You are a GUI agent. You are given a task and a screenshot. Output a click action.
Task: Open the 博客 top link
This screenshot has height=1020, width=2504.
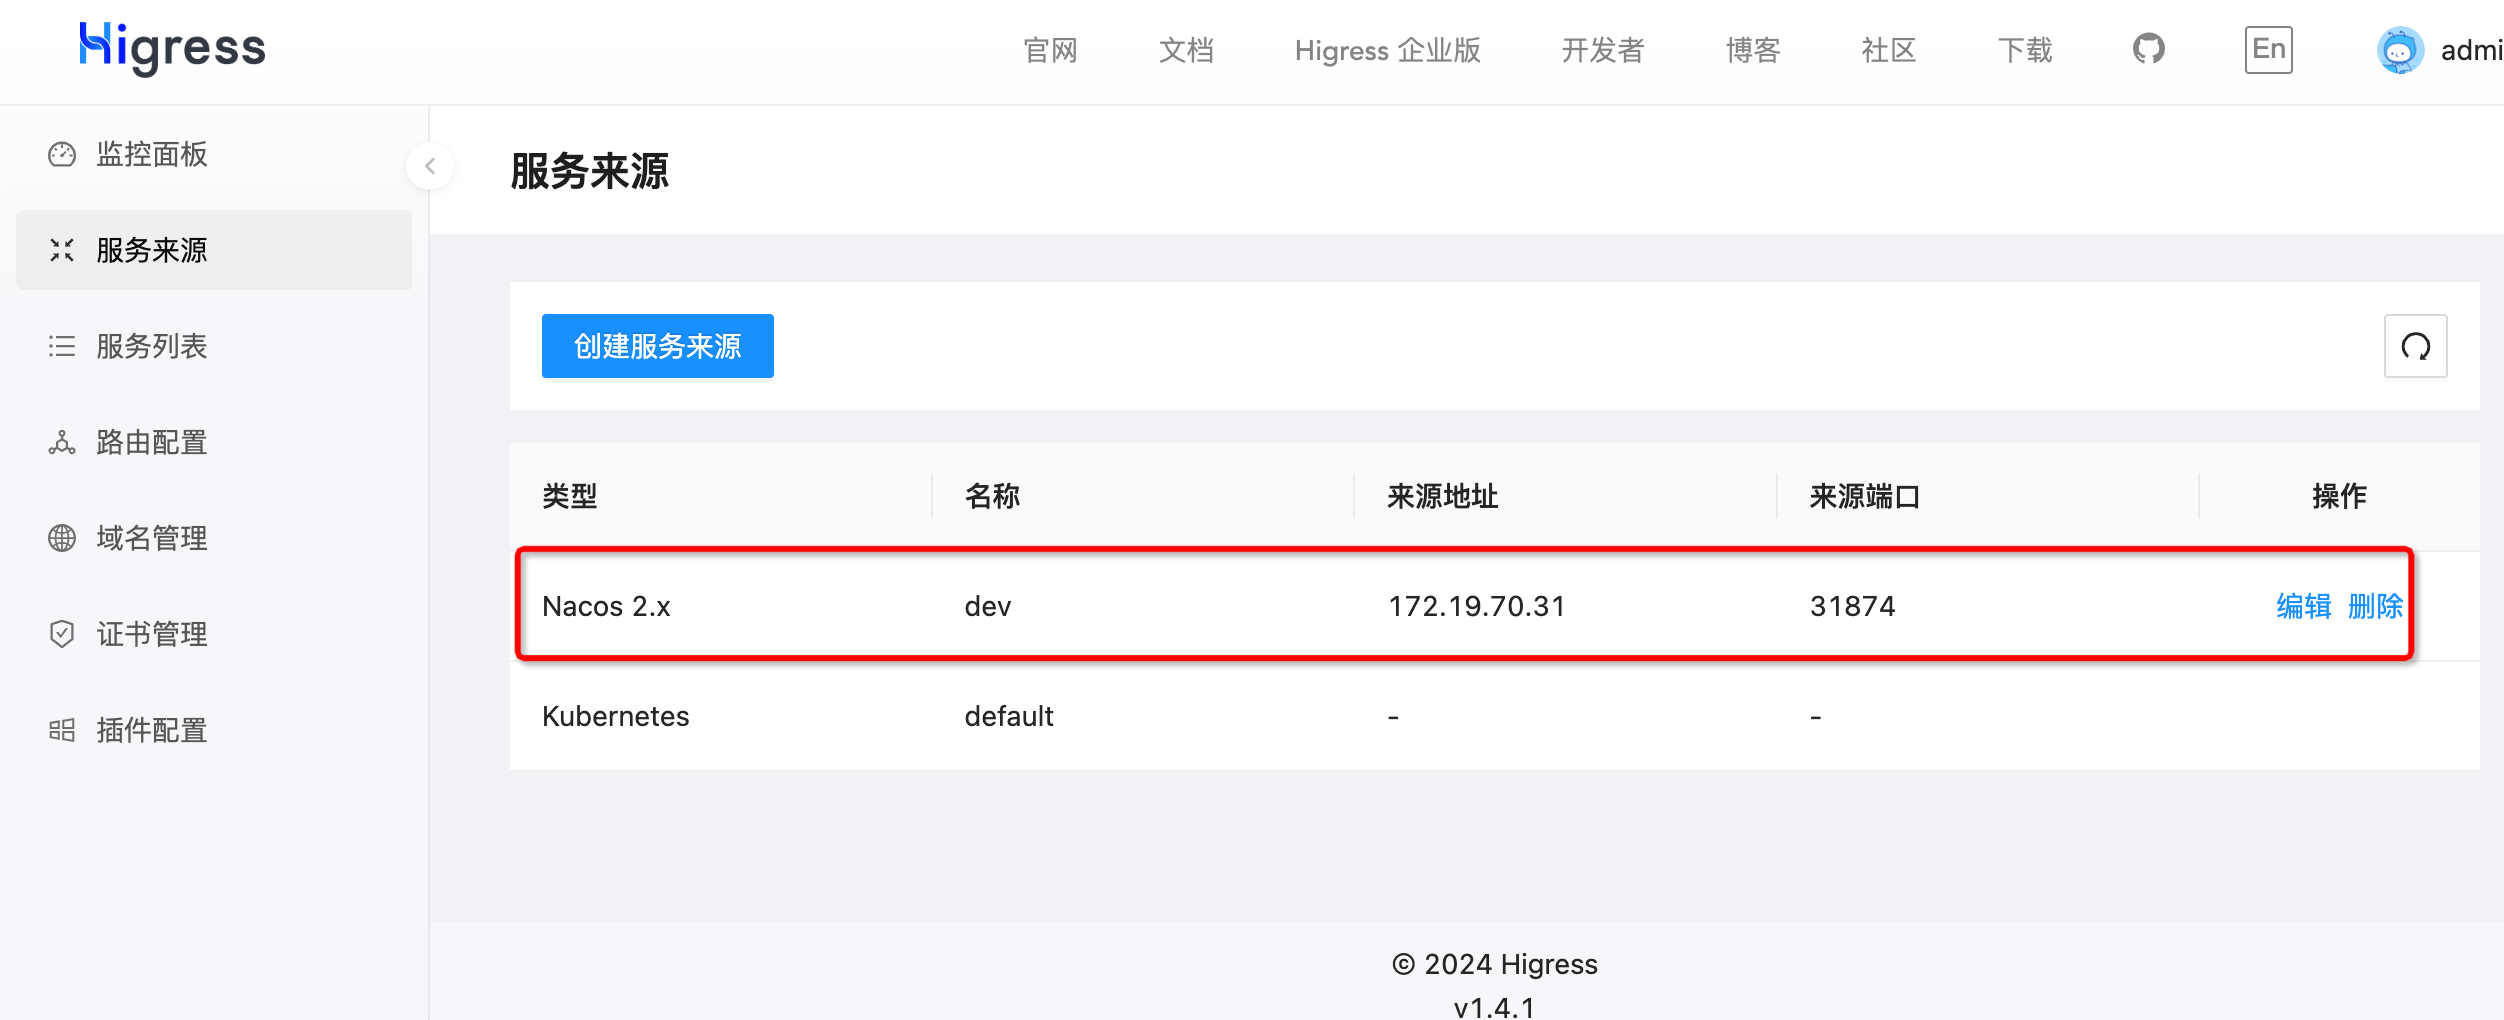[x=1753, y=50]
